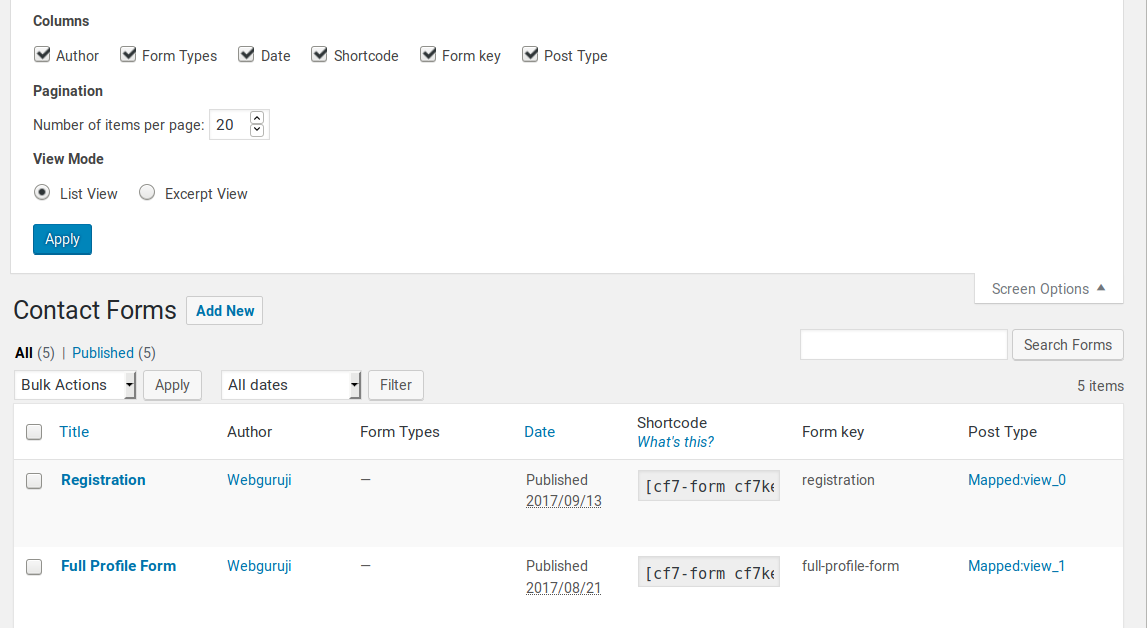Toggle the Form Types column checkbox
The width and height of the screenshot is (1147, 628).
click(128, 55)
